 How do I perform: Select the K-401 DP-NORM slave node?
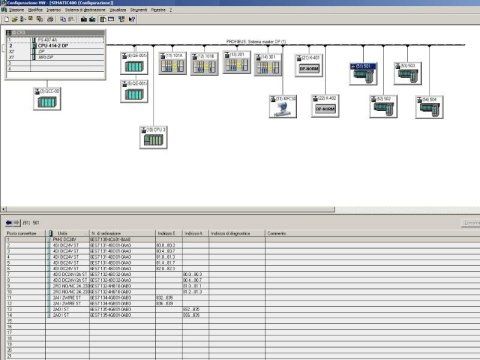(x=309, y=65)
